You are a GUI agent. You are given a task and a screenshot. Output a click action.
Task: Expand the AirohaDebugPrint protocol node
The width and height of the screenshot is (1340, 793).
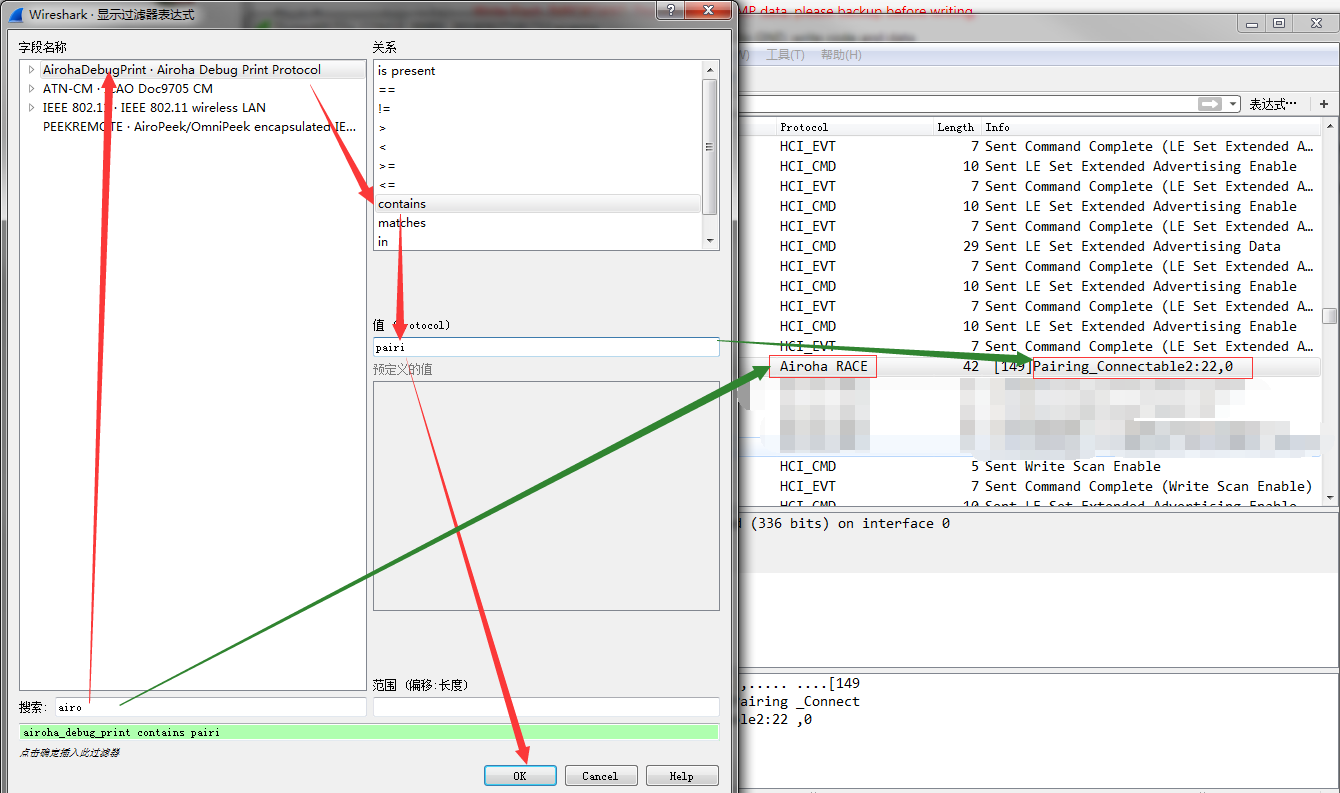click(x=32, y=70)
